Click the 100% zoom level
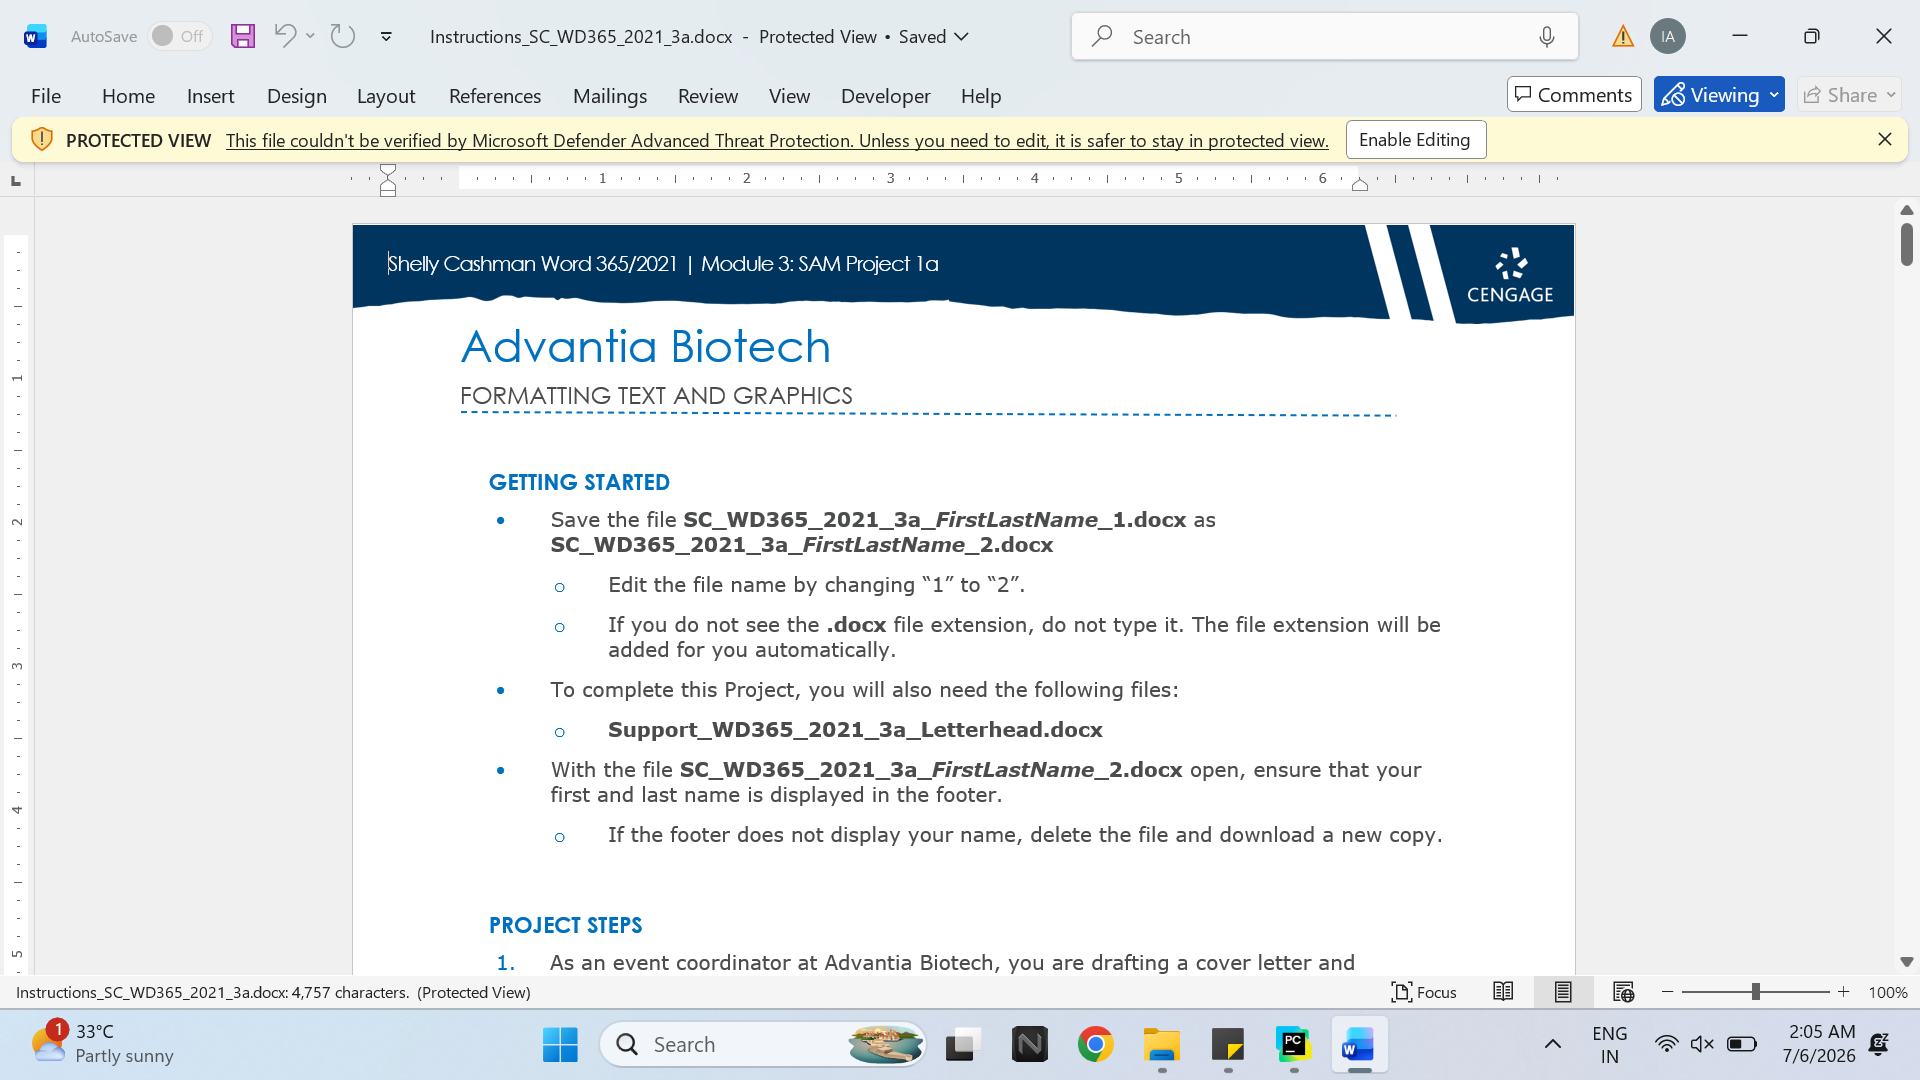The height and width of the screenshot is (1080, 1920). [1888, 993]
